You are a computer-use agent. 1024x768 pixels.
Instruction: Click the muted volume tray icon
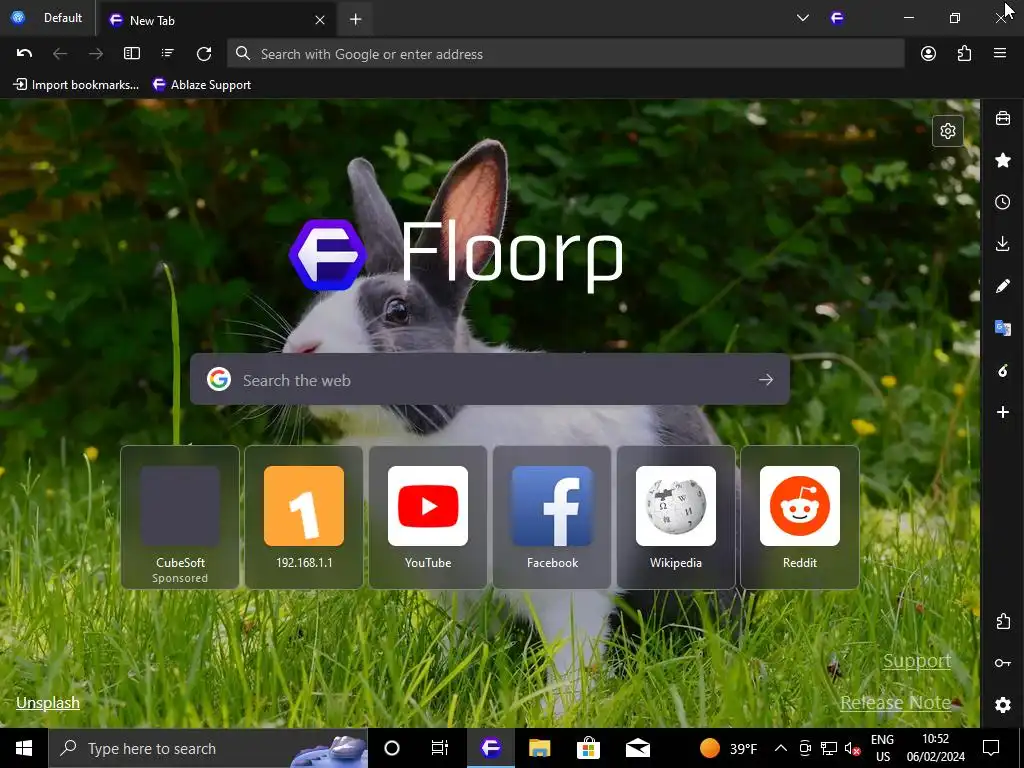852,748
